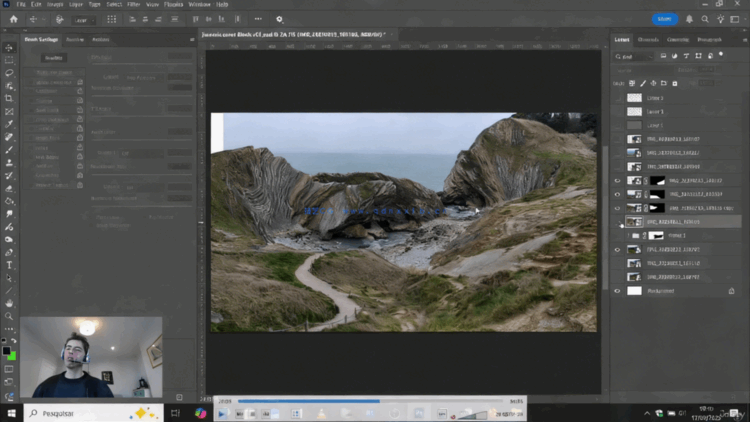750x422 pixels.
Task: Click the Brushes button in Brush Settings
Action: tap(52, 57)
